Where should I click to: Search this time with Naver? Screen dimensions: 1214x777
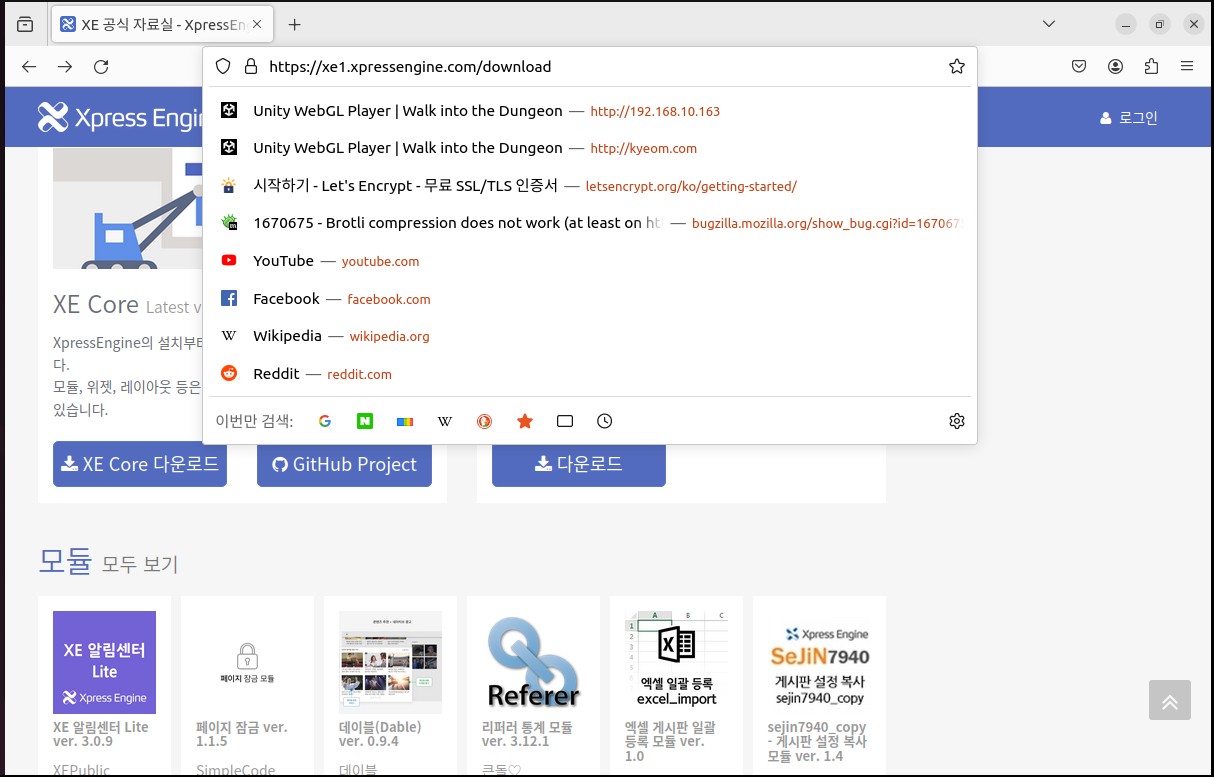[x=365, y=422]
